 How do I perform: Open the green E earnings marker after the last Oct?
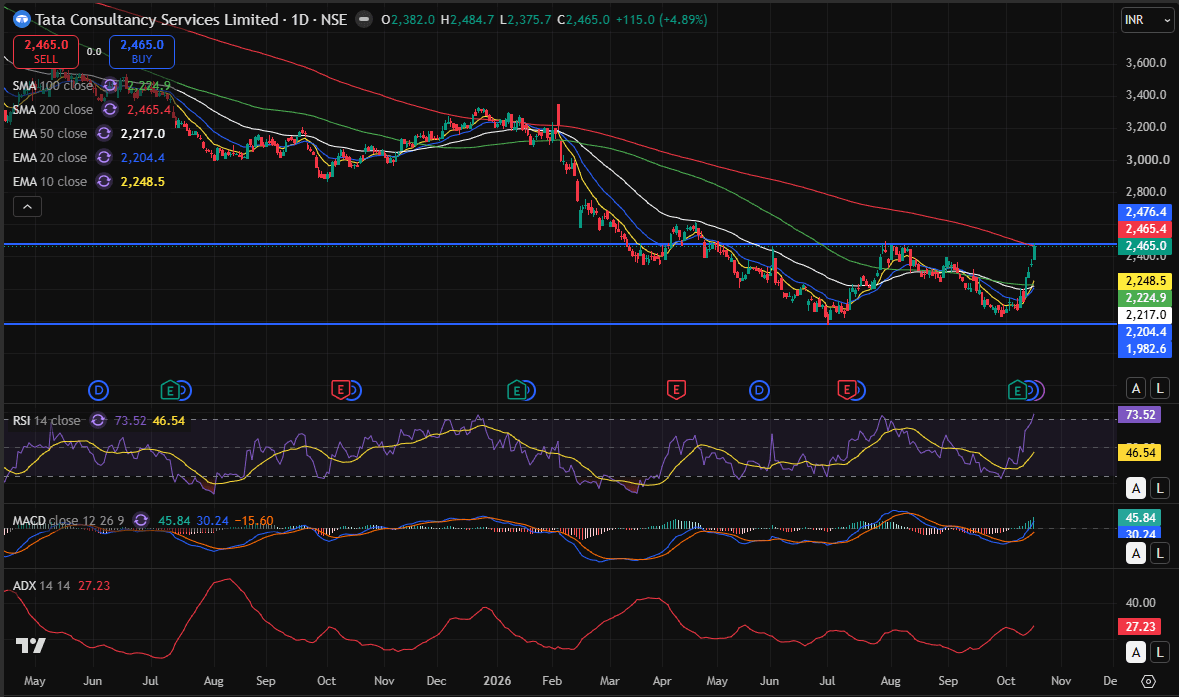click(x=1017, y=390)
